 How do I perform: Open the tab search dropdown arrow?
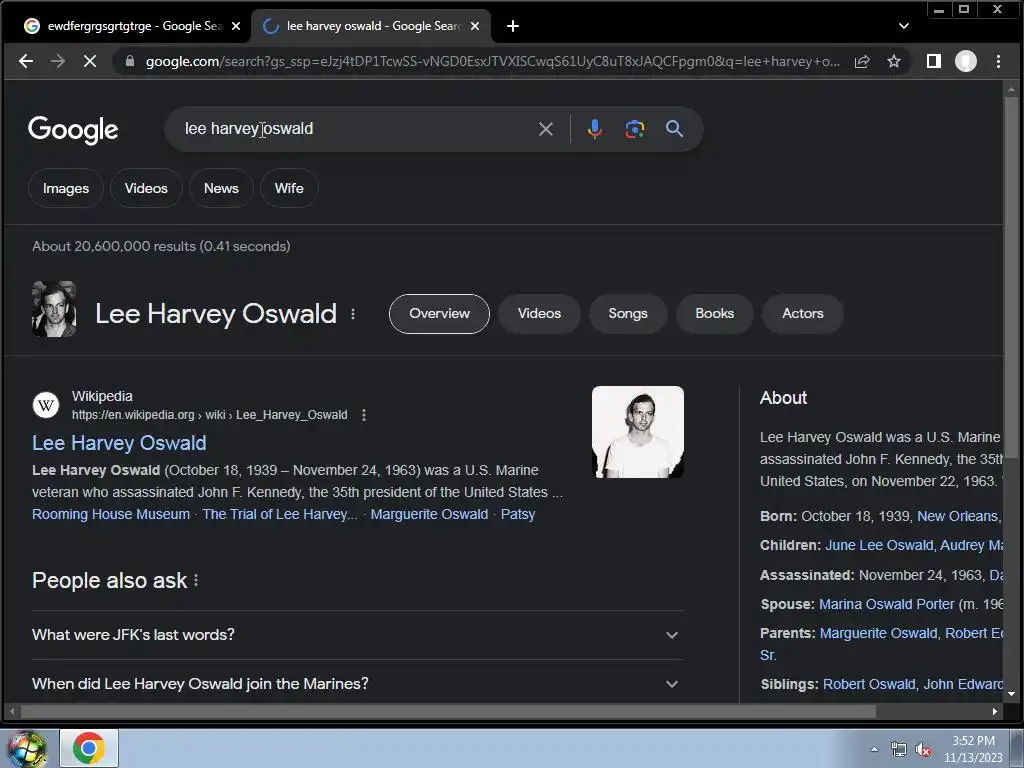pos(904,26)
